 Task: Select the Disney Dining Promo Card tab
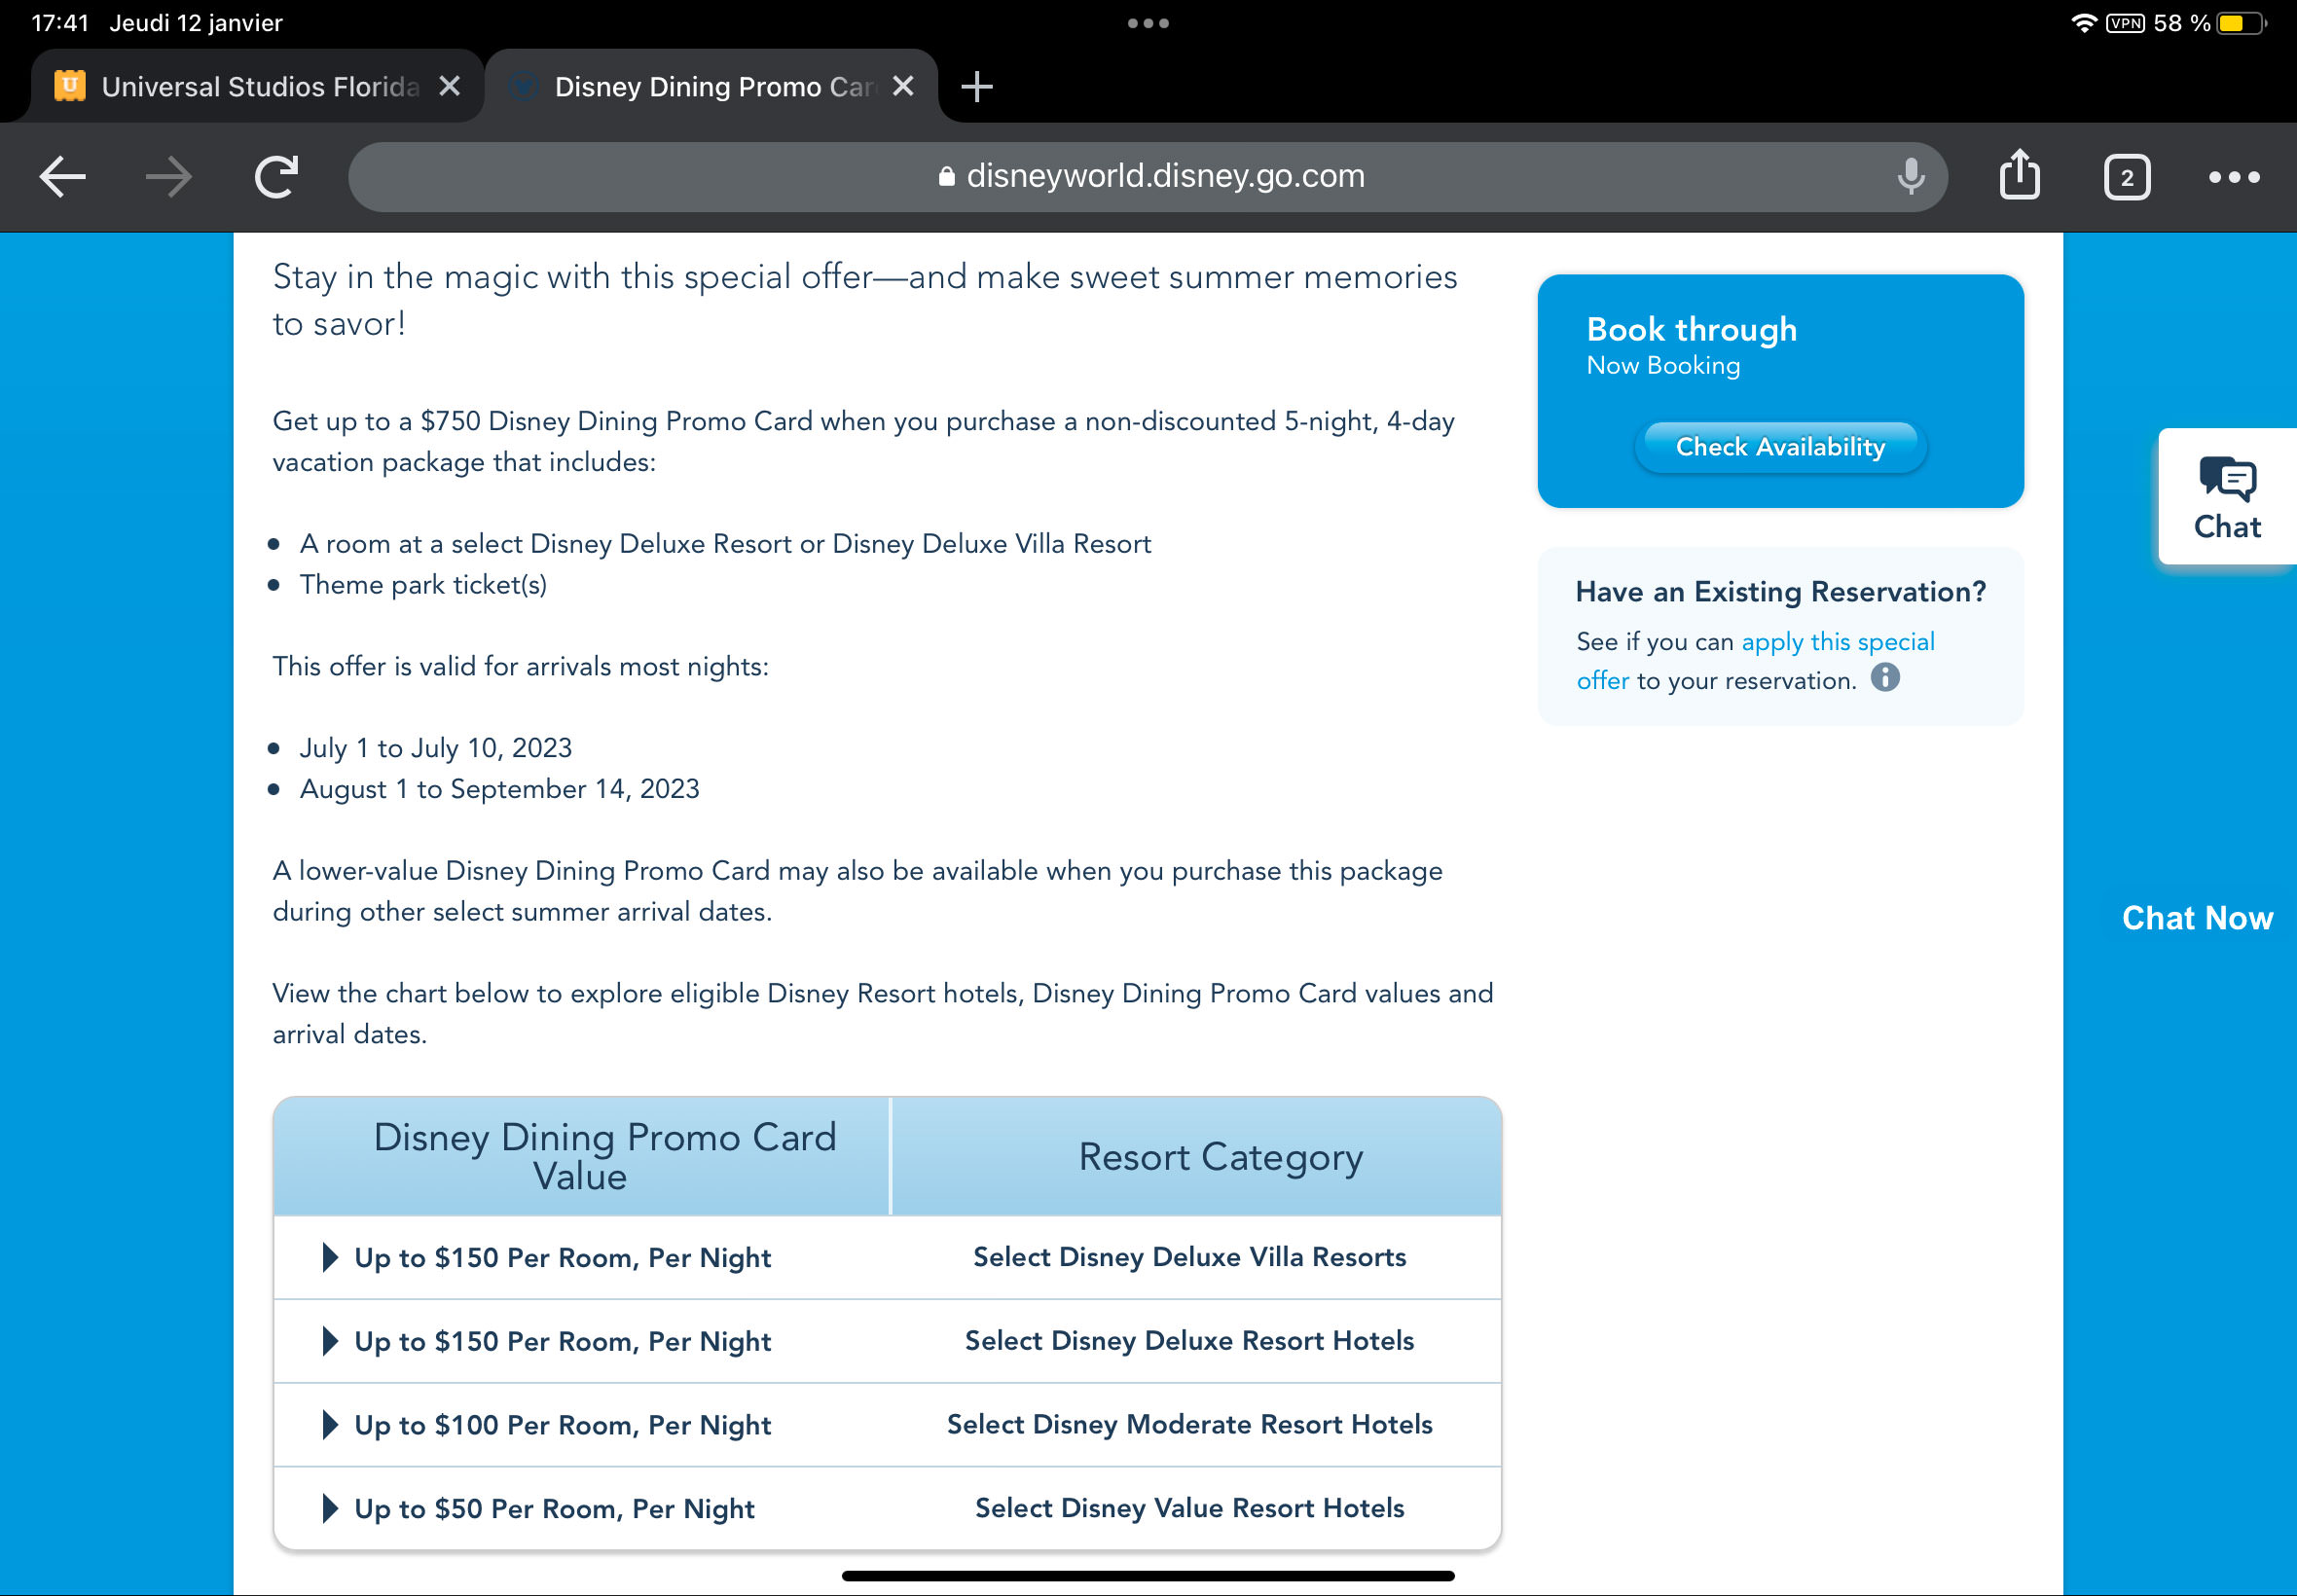[711, 87]
